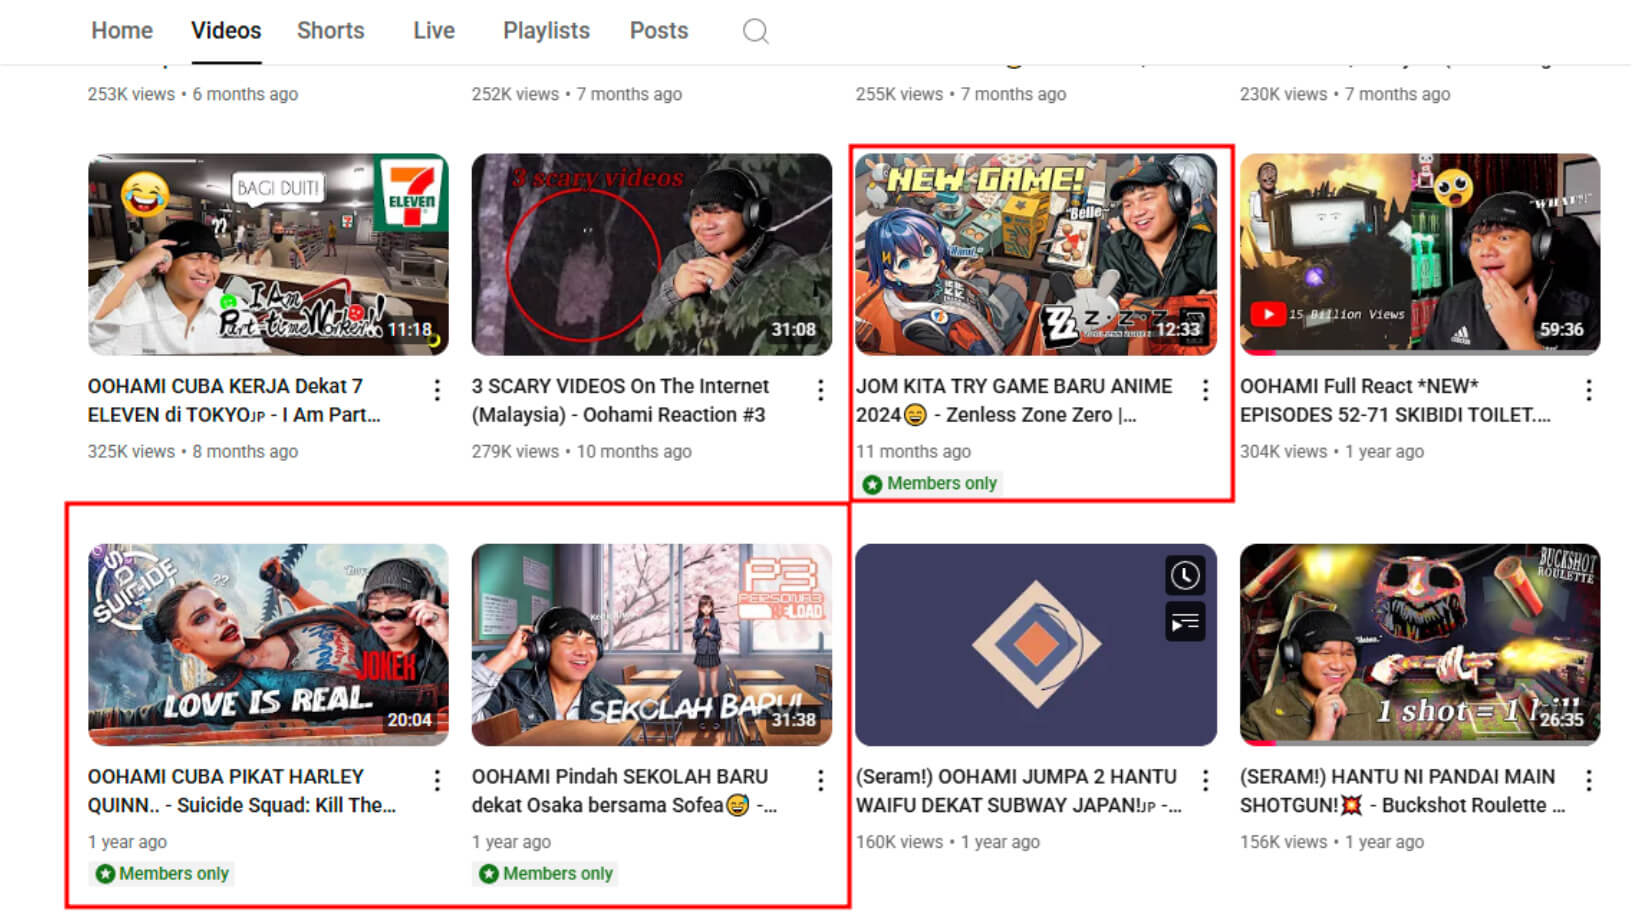This screenshot has width=1640, height=924.
Task: Open options menu for SKIBIDI TOILET video
Action: [x=1588, y=390]
